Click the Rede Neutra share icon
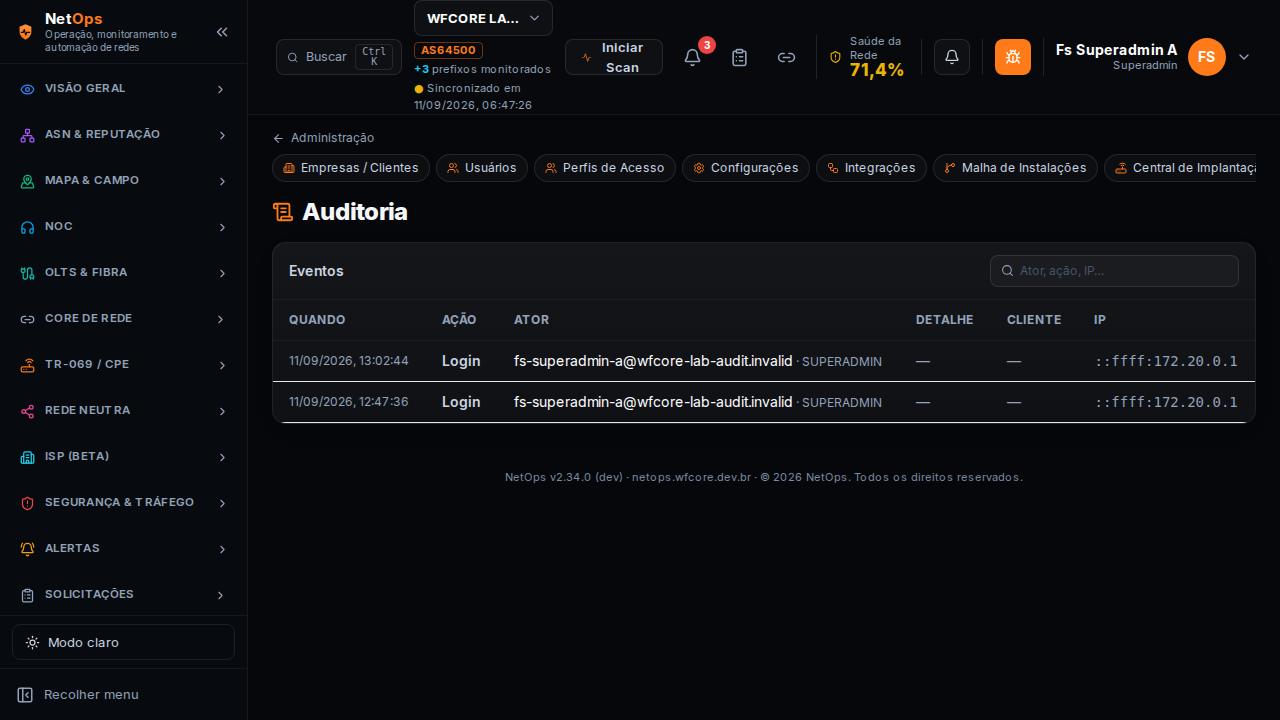Screen dimensions: 1280x720 click(x=27, y=411)
